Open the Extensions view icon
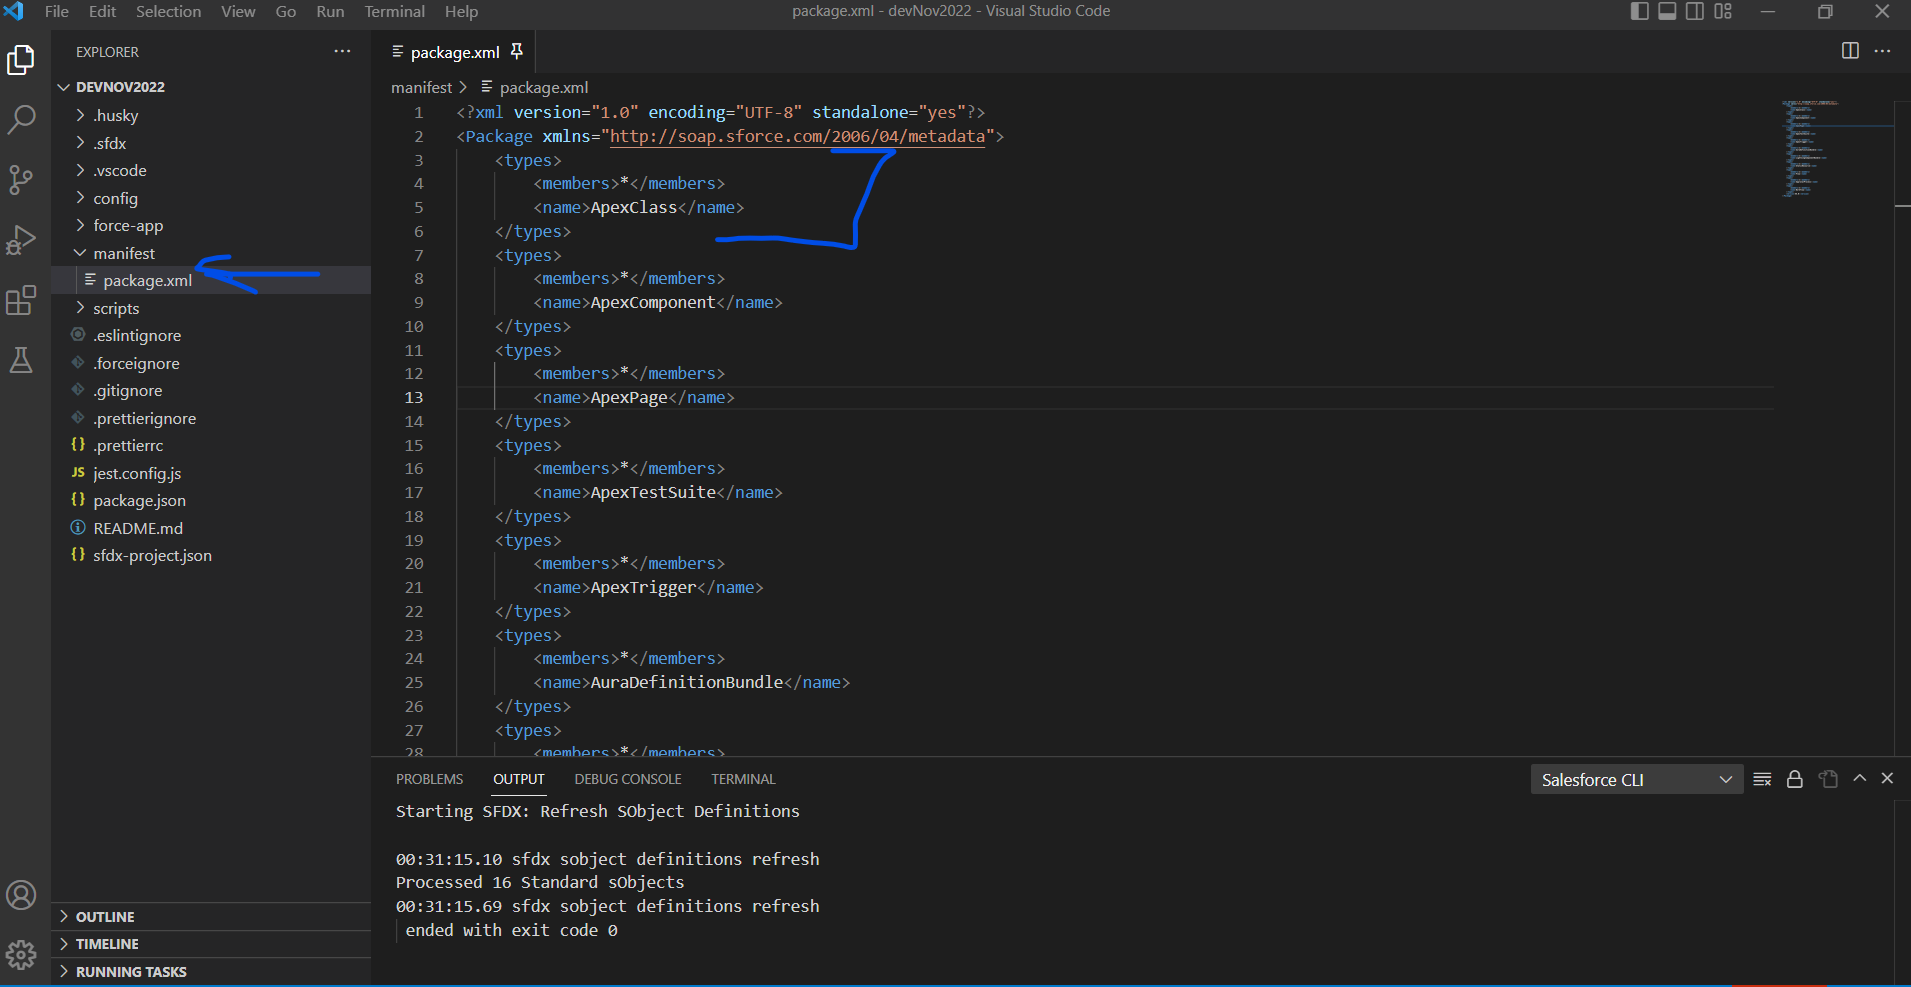Screen dimensions: 1911x987 click(x=21, y=300)
